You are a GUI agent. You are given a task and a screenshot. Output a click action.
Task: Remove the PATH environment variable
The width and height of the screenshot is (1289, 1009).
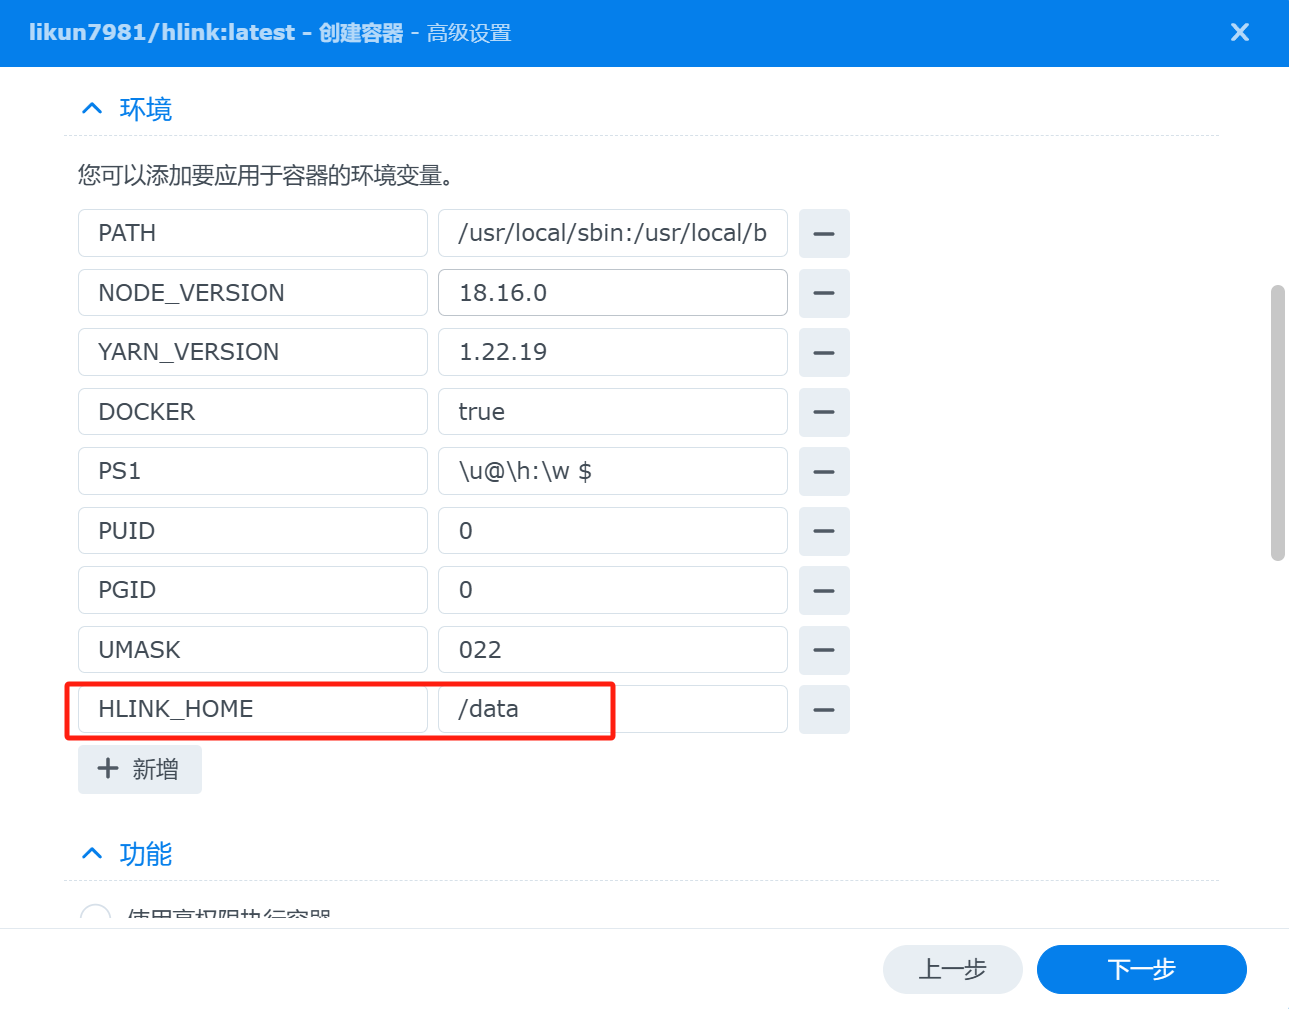(823, 233)
